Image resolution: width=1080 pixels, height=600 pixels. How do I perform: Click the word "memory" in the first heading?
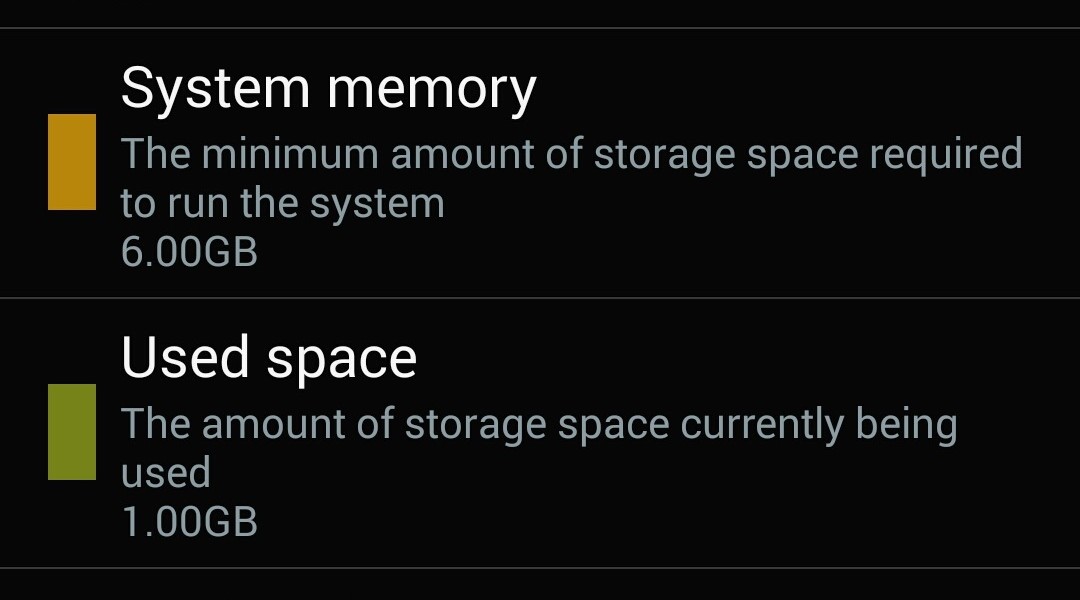click(432, 90)
